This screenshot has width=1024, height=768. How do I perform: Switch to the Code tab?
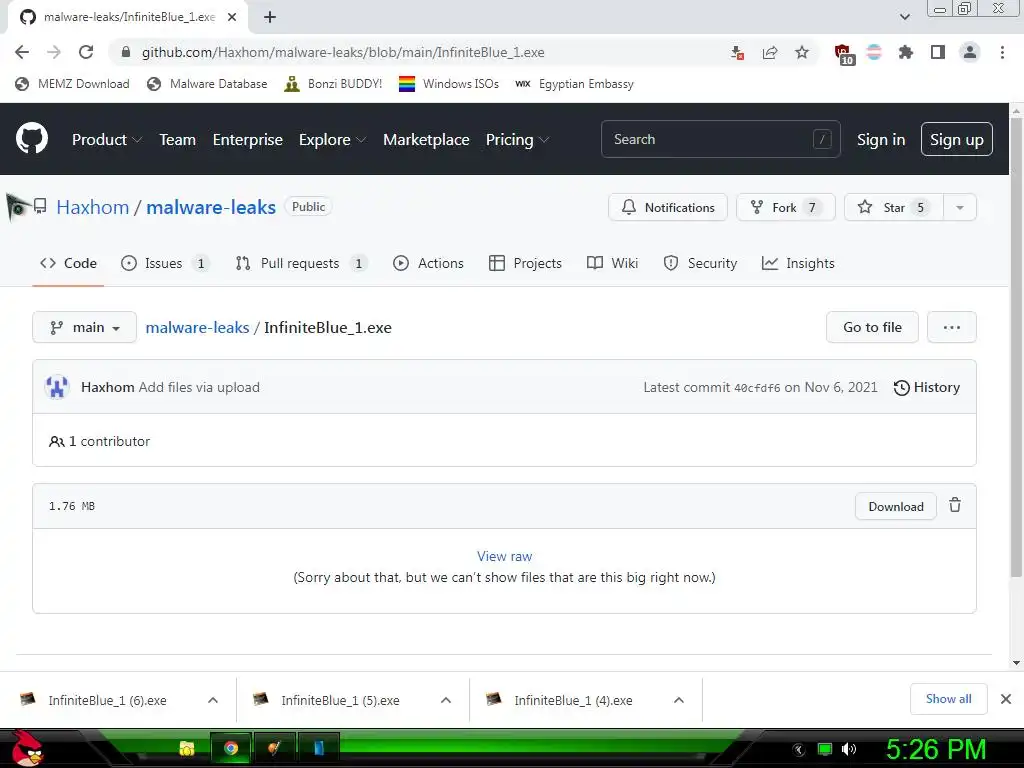[68, 263]
